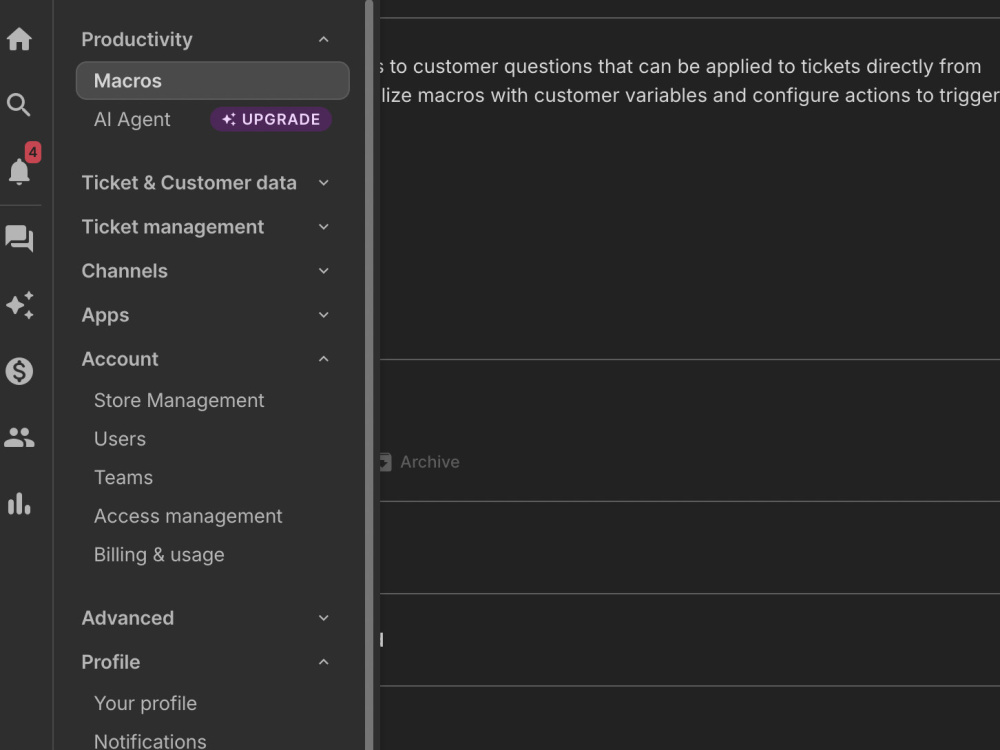1000x750 pixels.
Task: Open Your profile page
Action: tap(145, 703)
